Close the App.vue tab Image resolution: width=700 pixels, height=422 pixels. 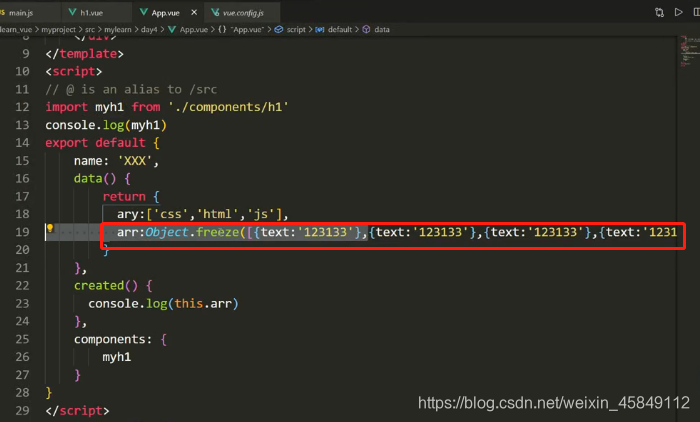[x=194, y=13]
